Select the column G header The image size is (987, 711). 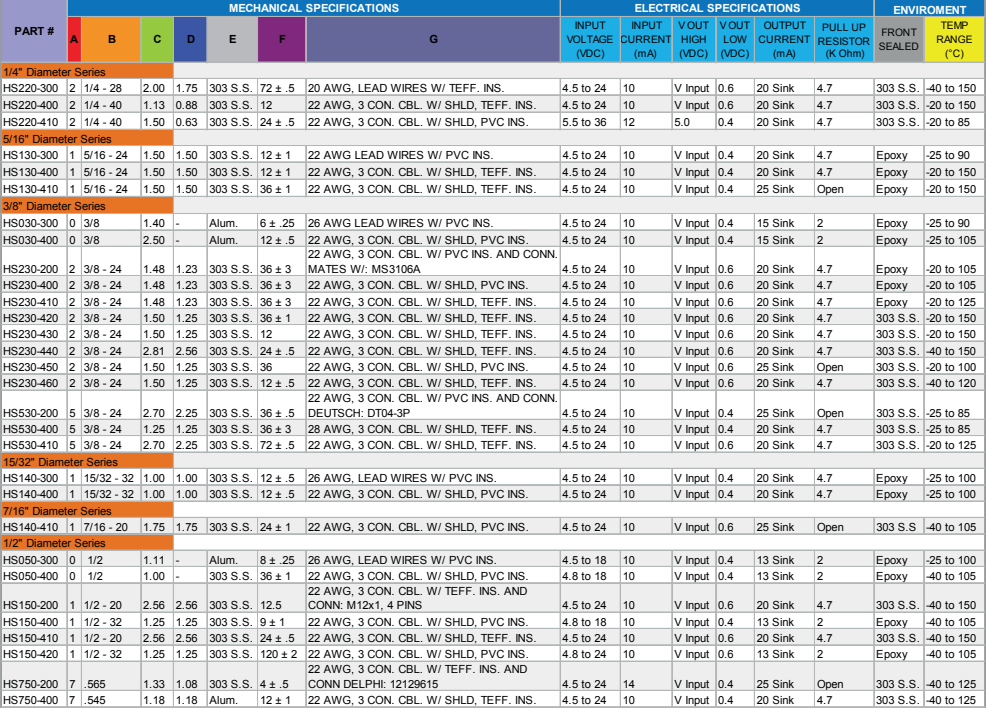point(433,39)
